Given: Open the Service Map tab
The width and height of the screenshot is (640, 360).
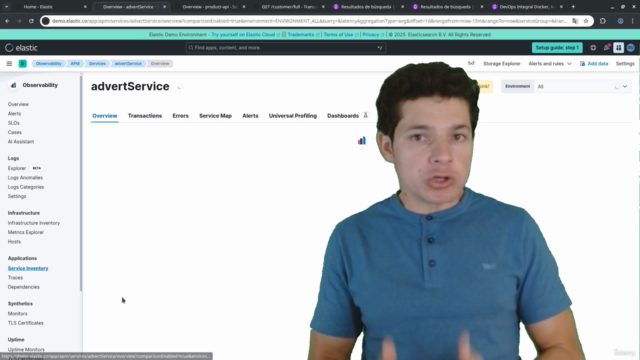Looking at the screenshot, I should [x=216, y=116].
